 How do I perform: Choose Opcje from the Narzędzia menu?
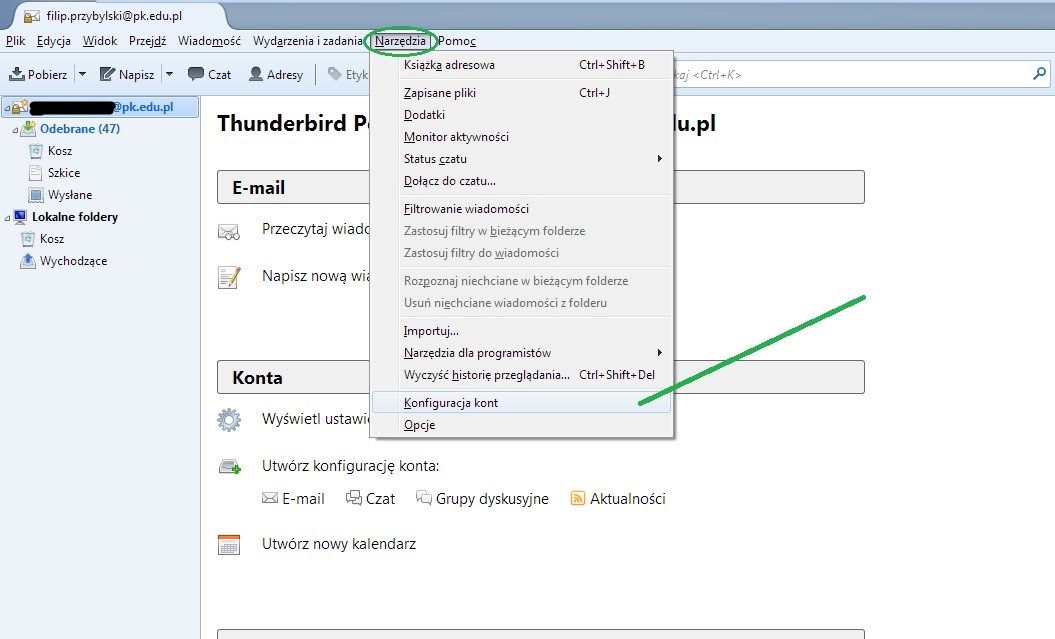(419, 425)
